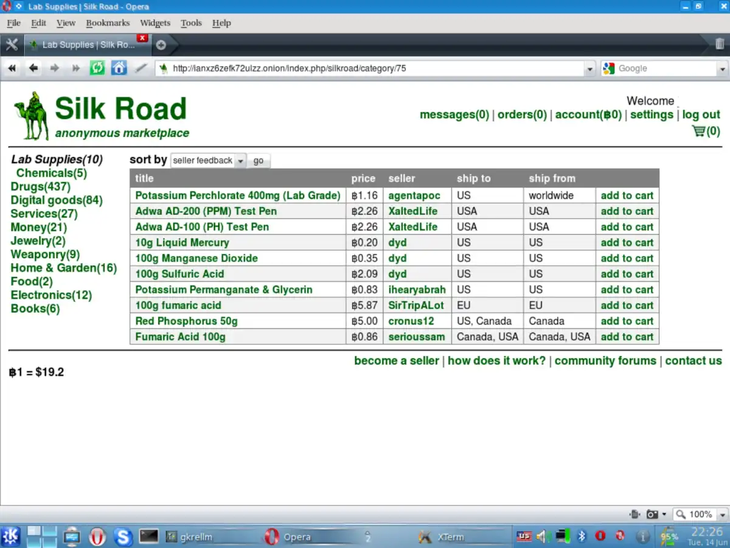The width and height of the screenshot is (730, 548).
Task: Click the community forums link
Action: pos(605,361)
